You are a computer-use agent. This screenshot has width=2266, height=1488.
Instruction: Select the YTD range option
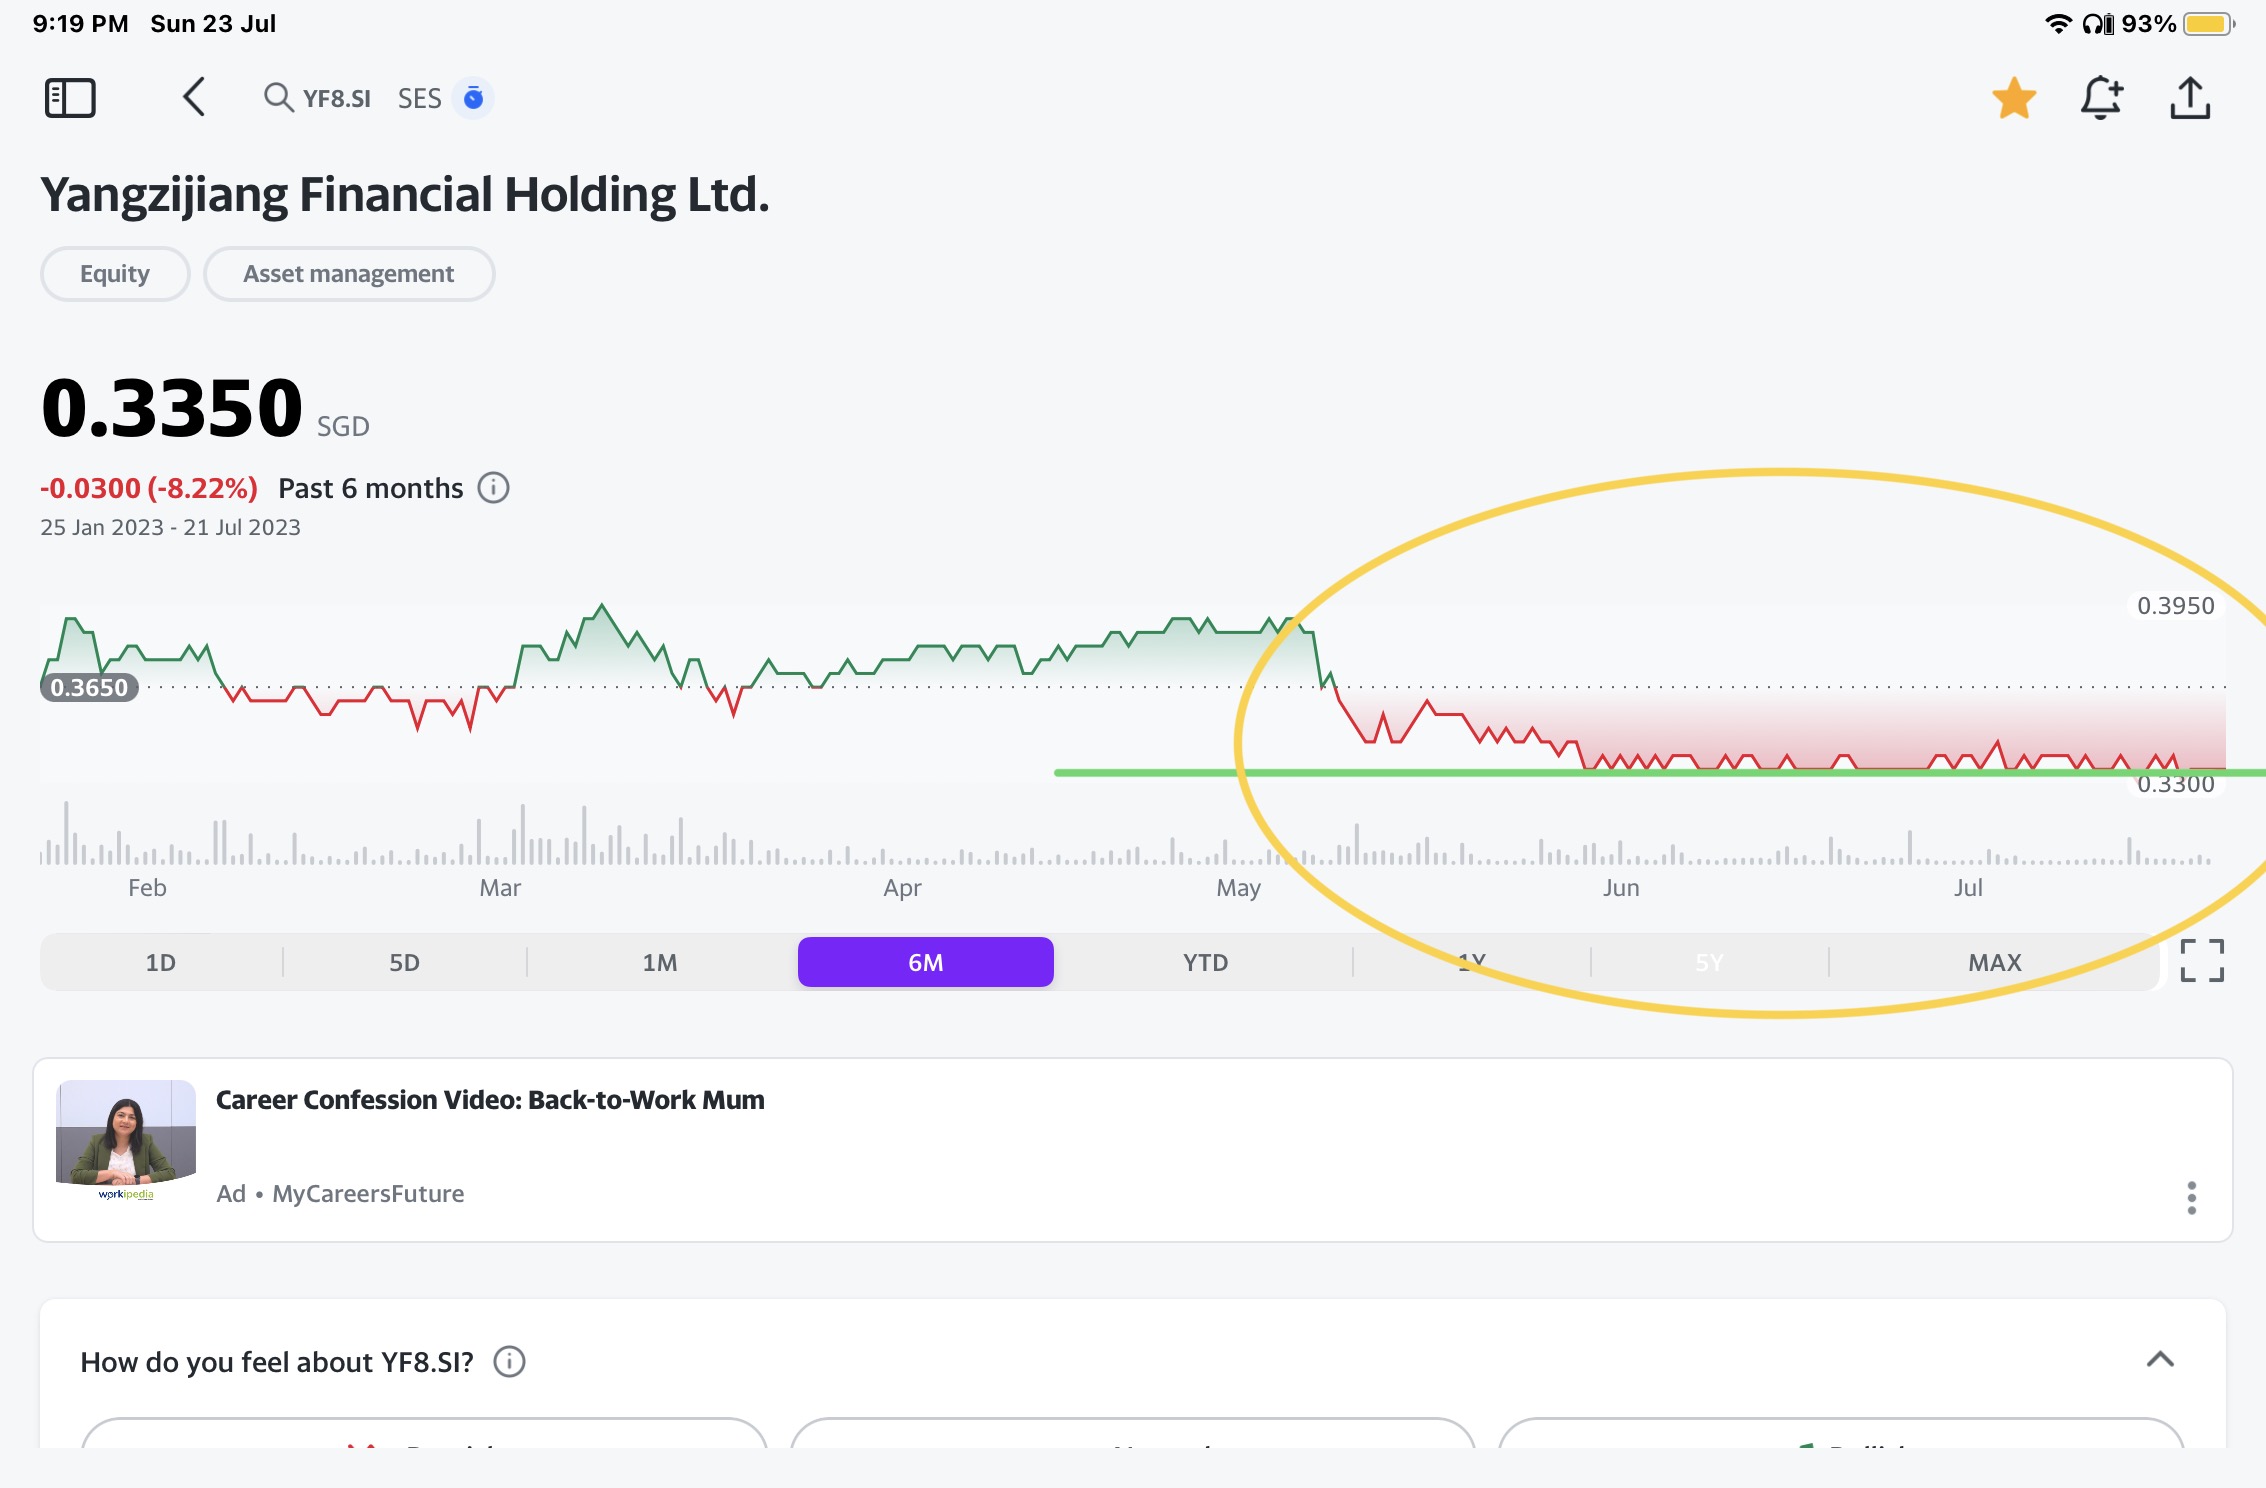pos(1205,962)
